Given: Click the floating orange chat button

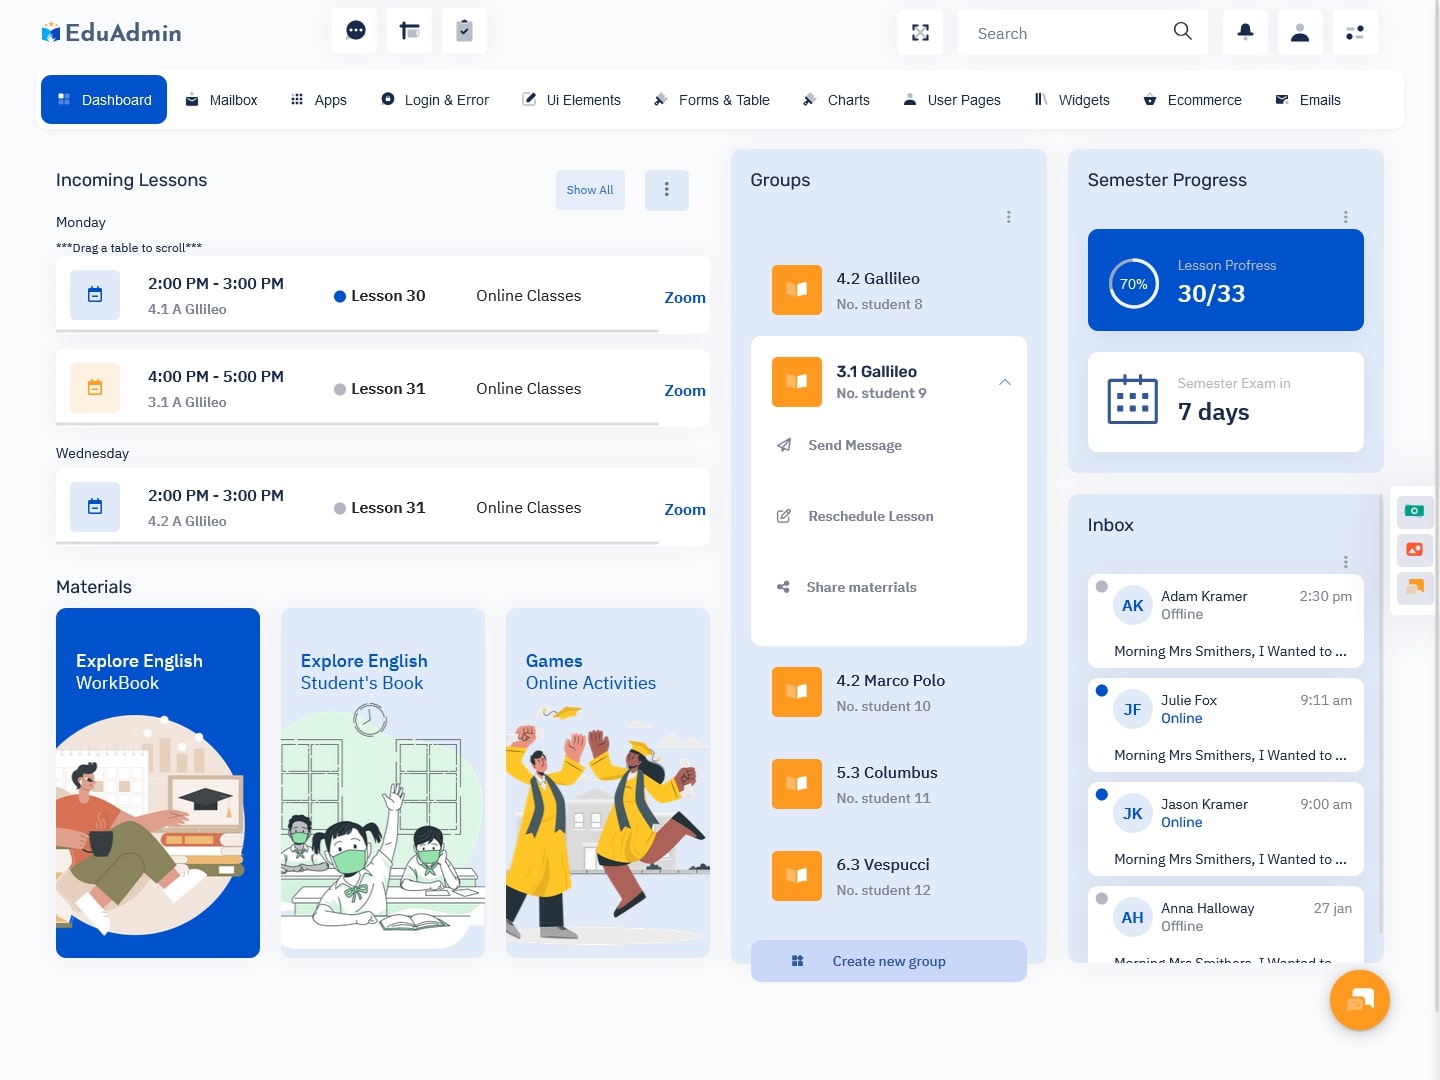Looking at the screenshot, I should [x=1359, y=1000].
